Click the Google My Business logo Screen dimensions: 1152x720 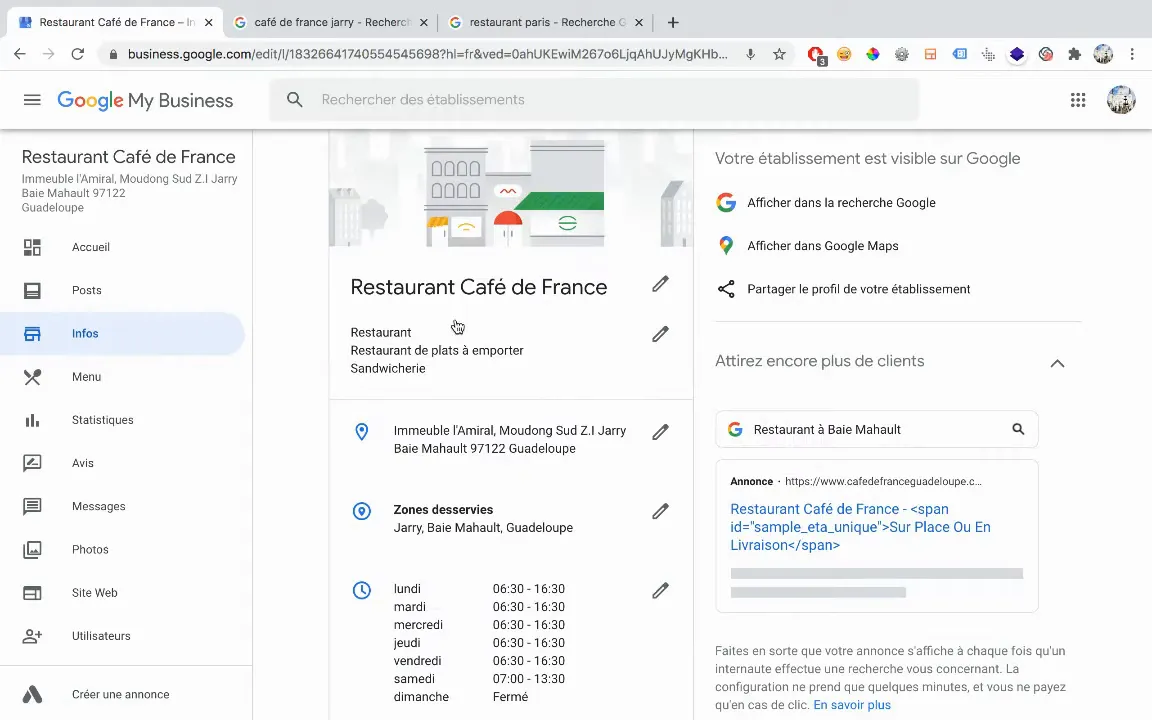pos(145,101)
